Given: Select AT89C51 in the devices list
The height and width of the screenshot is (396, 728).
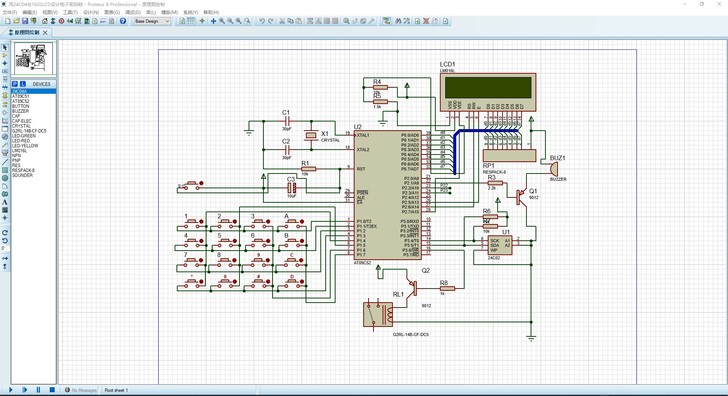Looking at the screenshot, I should (20, 96).
